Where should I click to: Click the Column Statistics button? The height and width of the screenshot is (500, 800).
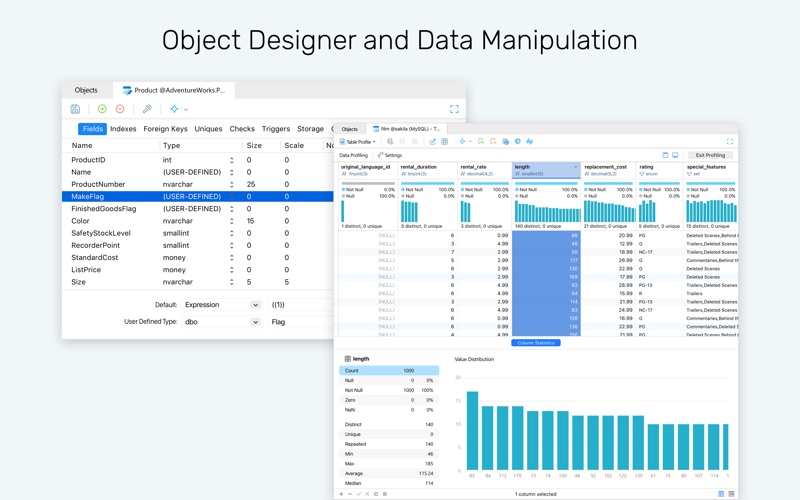[536, 343]
